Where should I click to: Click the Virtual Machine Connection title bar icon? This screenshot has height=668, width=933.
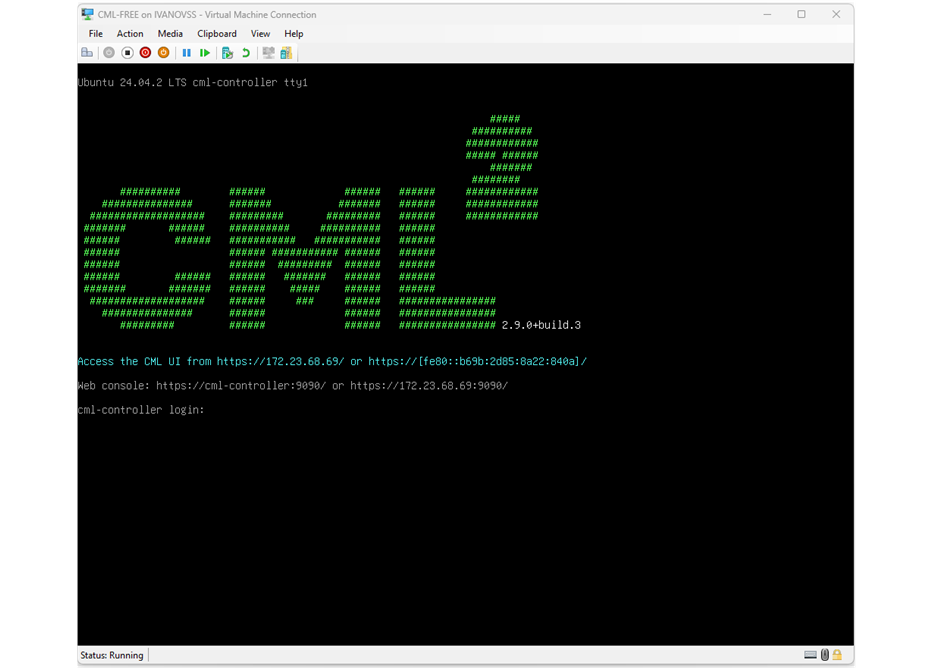87,14
